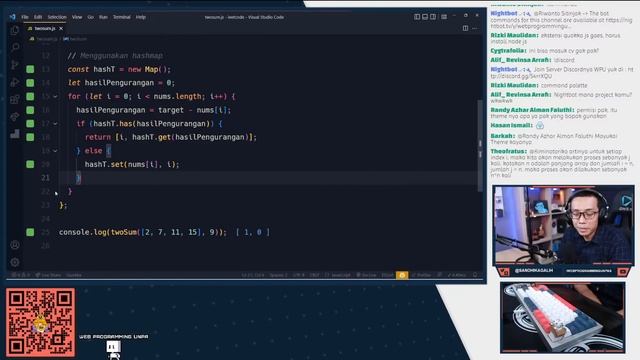This screenshot has width=640, height=360.
Task: Click 'let hasilPengurangan = 0;' code line
Action: point(121,83)
